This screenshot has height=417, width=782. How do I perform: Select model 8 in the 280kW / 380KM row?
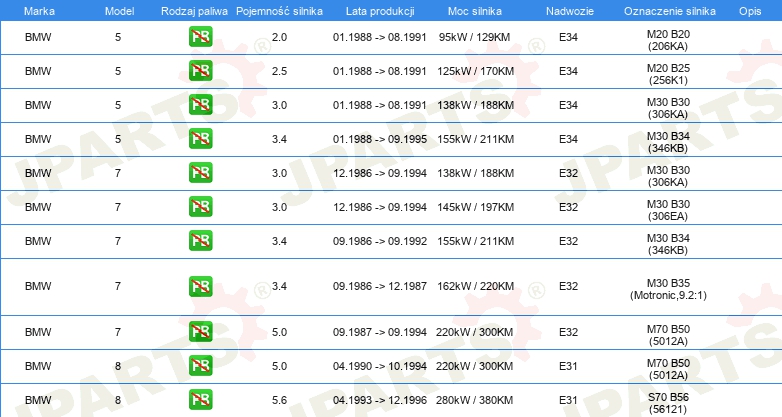118,400
